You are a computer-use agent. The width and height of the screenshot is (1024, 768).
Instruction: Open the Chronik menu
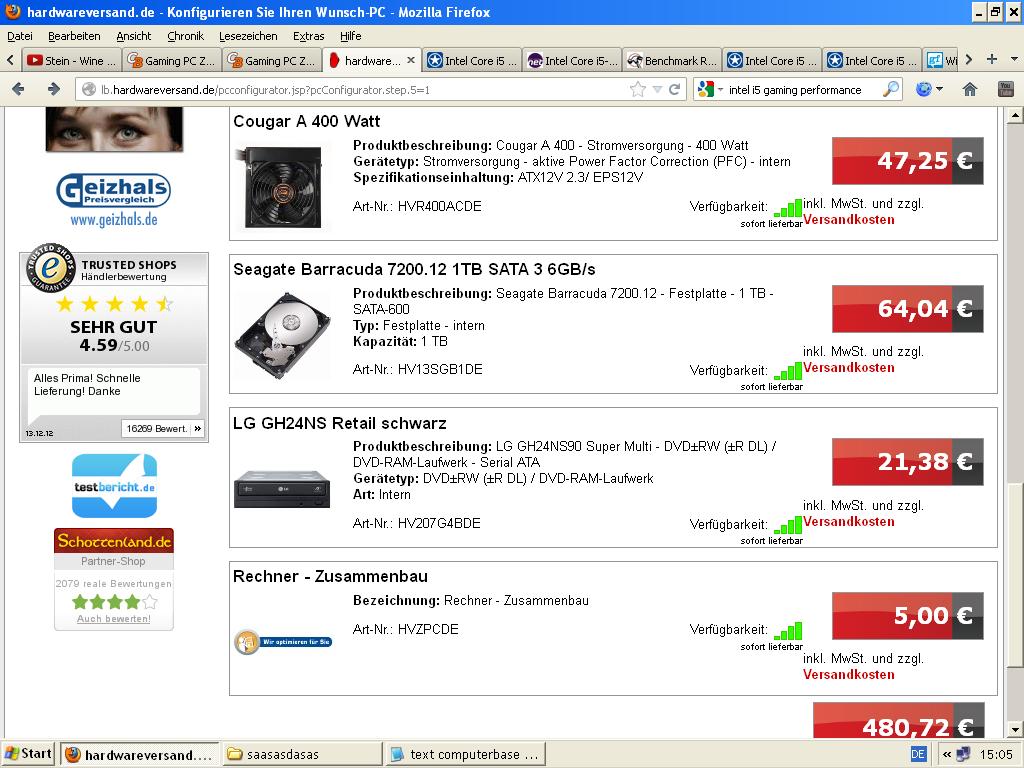click(185, 36)
